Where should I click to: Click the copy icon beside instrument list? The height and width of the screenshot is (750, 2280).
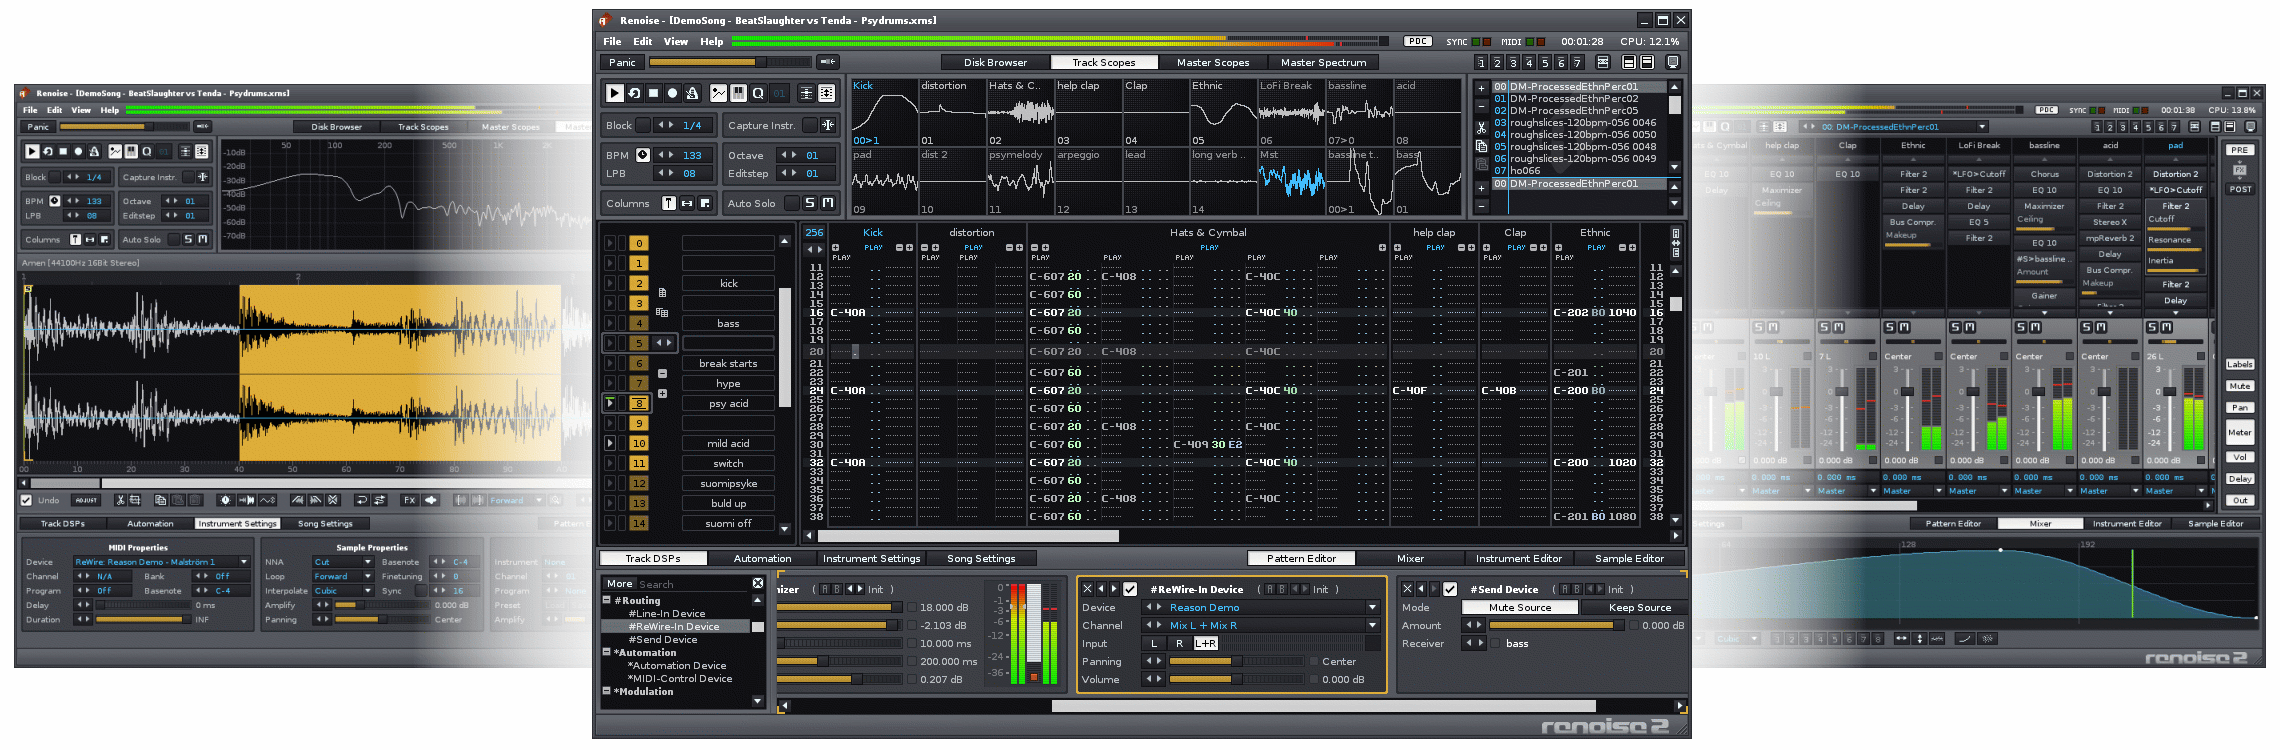pos(1481,146)
